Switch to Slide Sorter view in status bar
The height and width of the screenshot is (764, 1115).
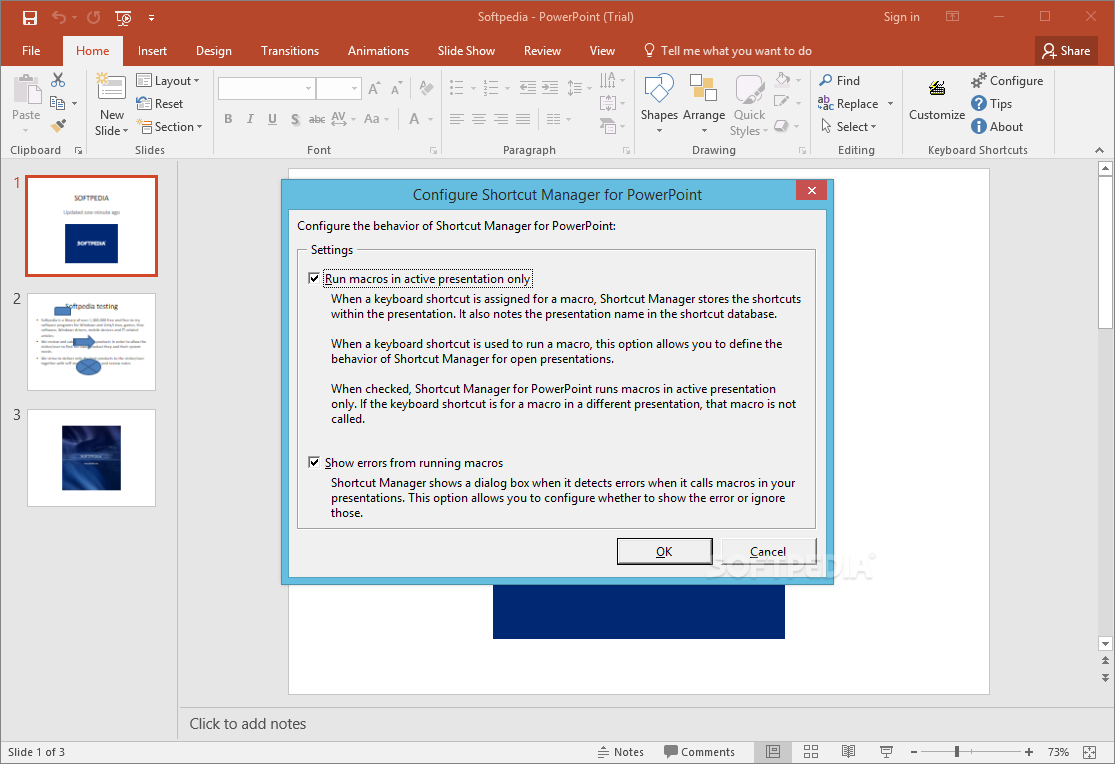pyautogui.click(x=811, y=752)
